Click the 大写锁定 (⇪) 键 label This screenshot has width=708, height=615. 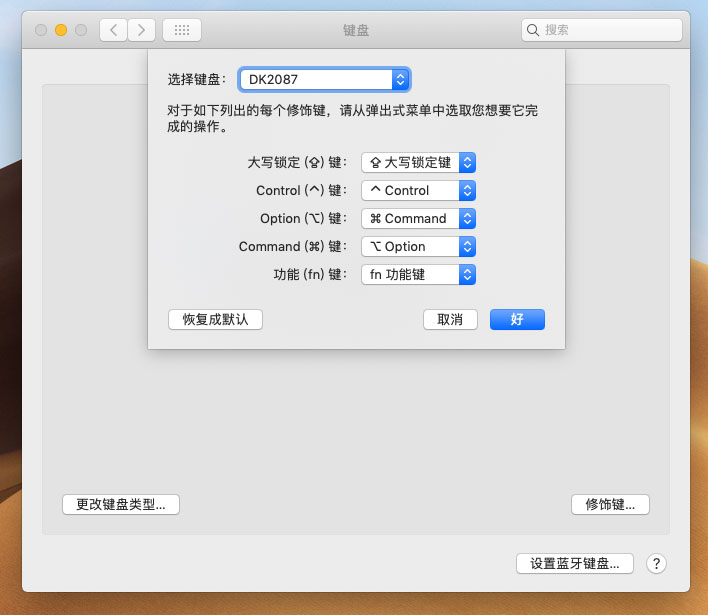[297, 163]
